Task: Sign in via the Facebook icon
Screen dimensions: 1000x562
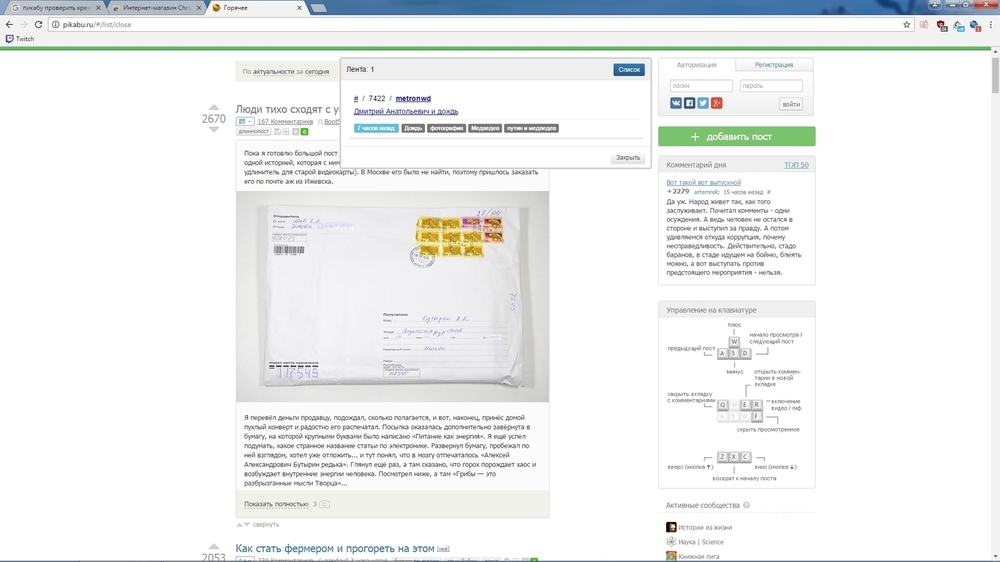Action: point(689,103)
